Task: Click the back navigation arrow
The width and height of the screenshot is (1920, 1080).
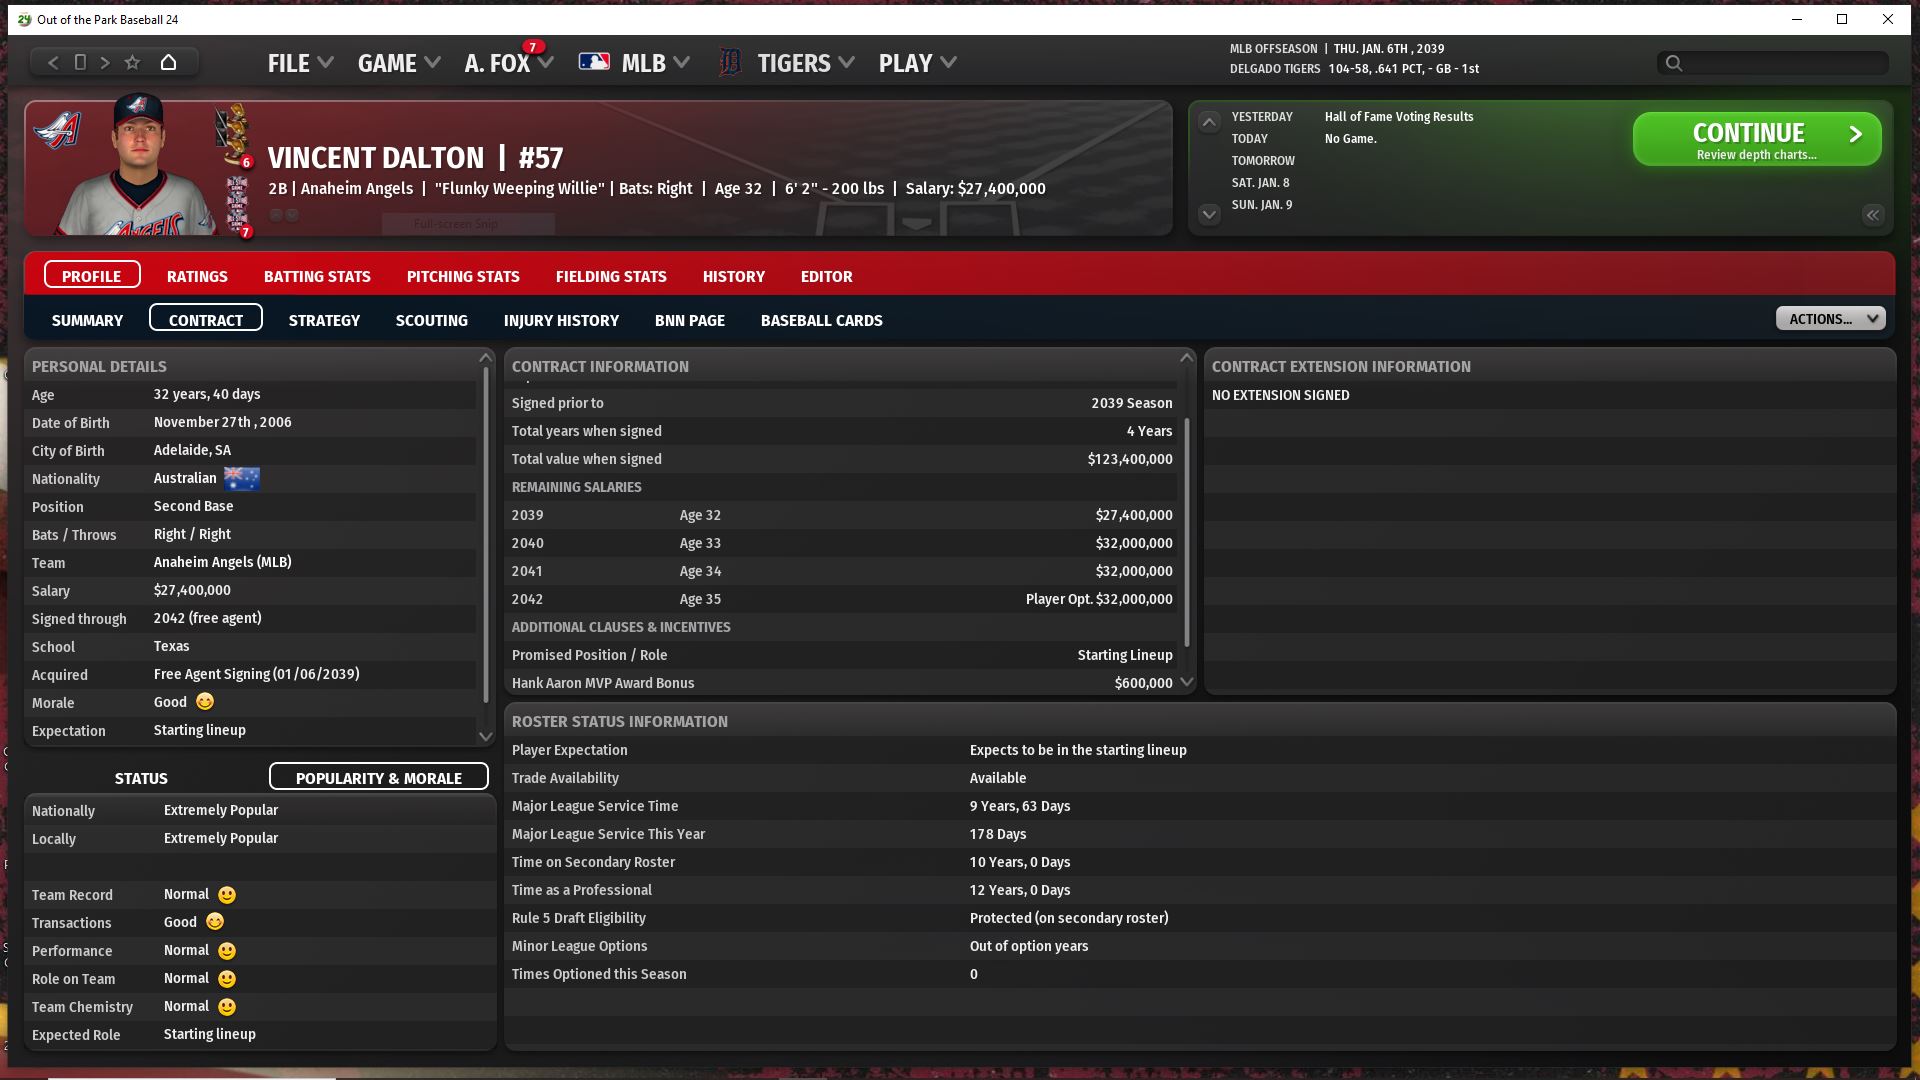Action: pos(53,62)
